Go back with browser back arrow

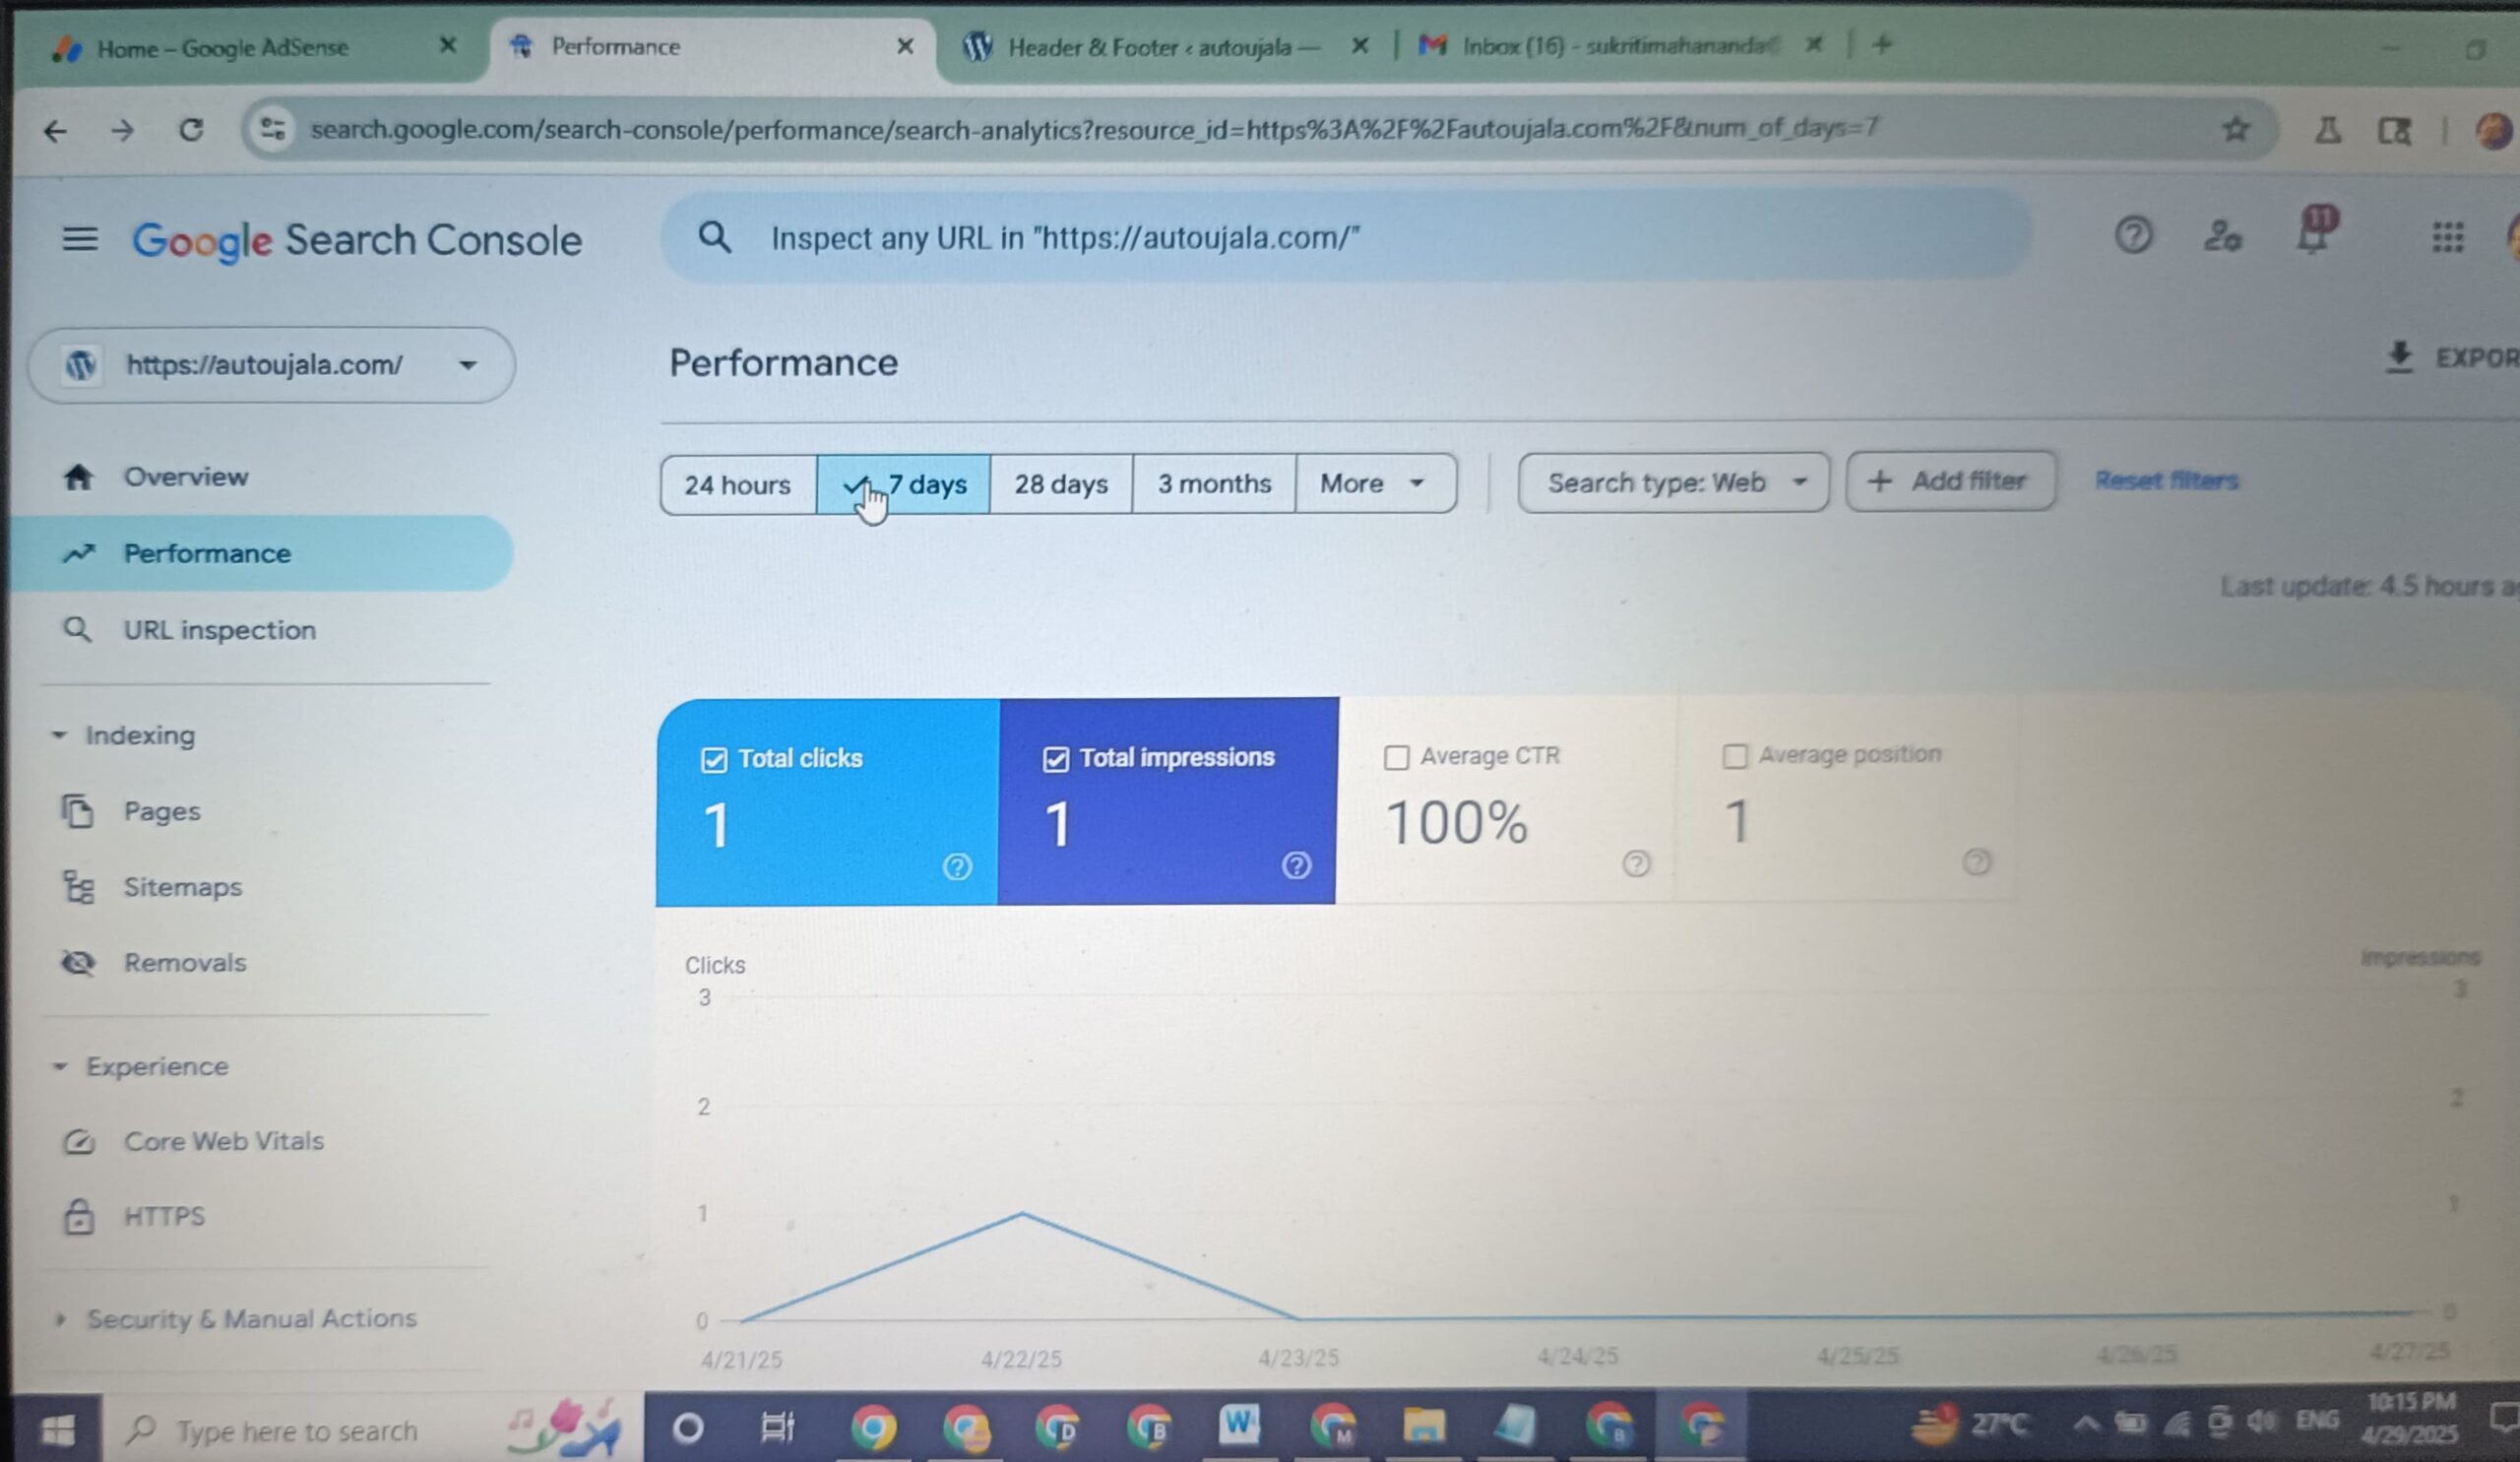(55, 130)
